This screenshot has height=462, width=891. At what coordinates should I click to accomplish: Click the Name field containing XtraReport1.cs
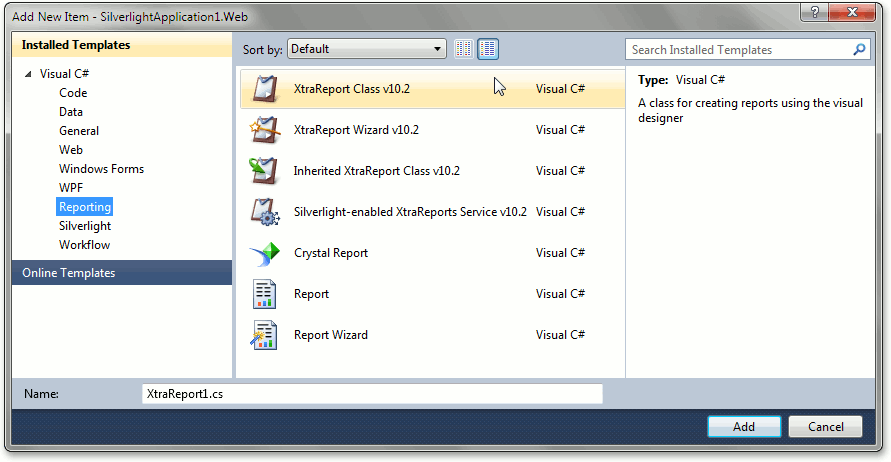(372, 394)
